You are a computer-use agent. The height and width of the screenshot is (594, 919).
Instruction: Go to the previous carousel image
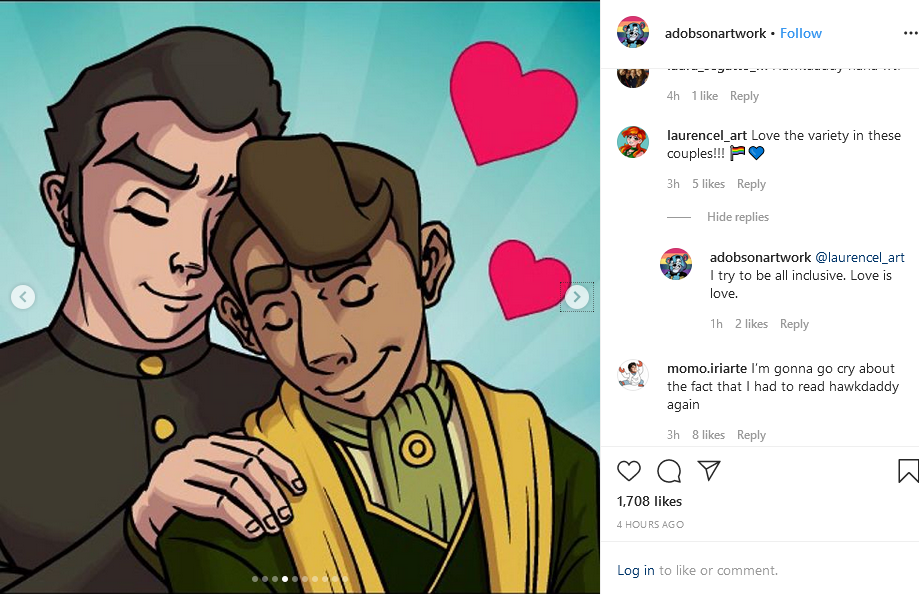[x=23, y=297]
